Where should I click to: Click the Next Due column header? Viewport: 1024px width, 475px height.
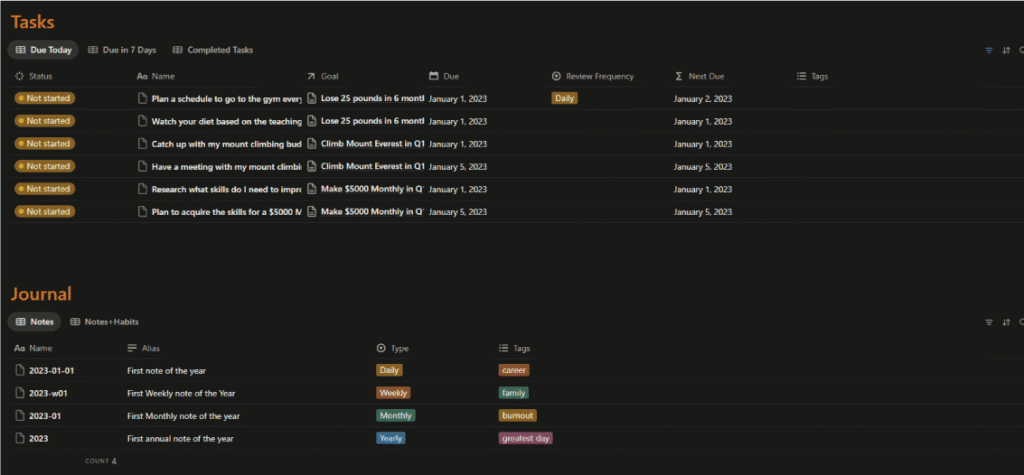(699, 76)
